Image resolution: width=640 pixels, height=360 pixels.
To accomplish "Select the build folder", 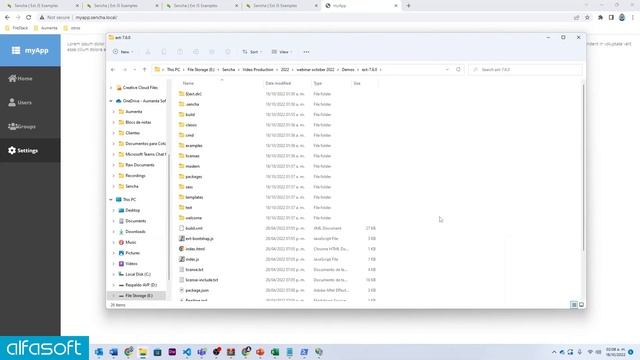I will coord(190,115).
